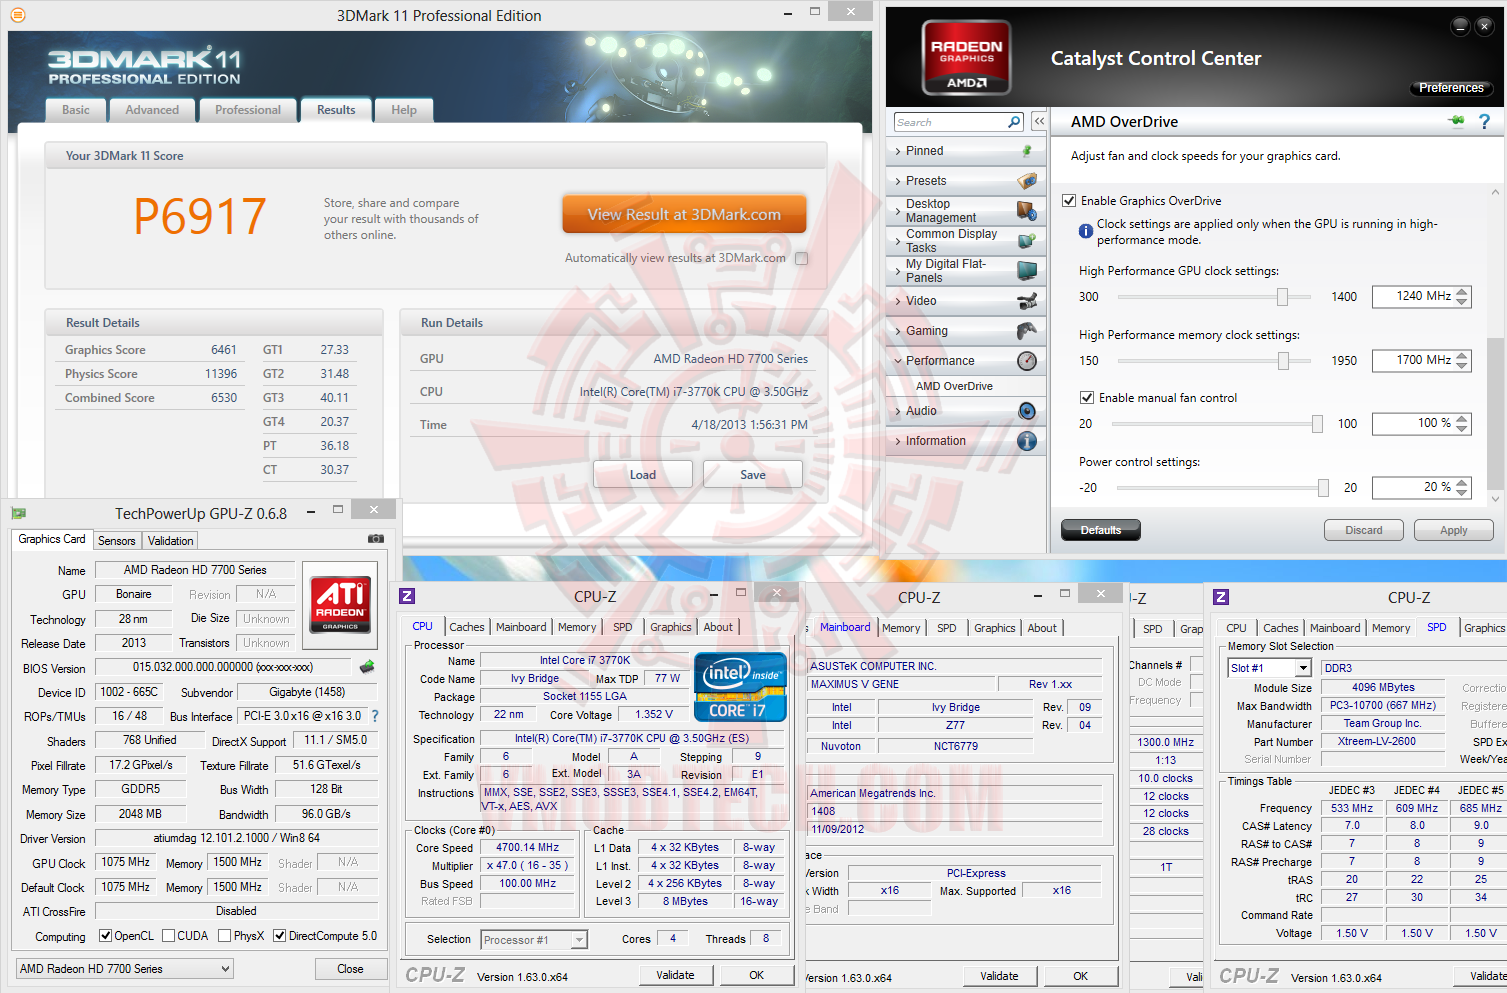
Task: Click the Apply button in Catalyst
Action: pos(1454,530)
